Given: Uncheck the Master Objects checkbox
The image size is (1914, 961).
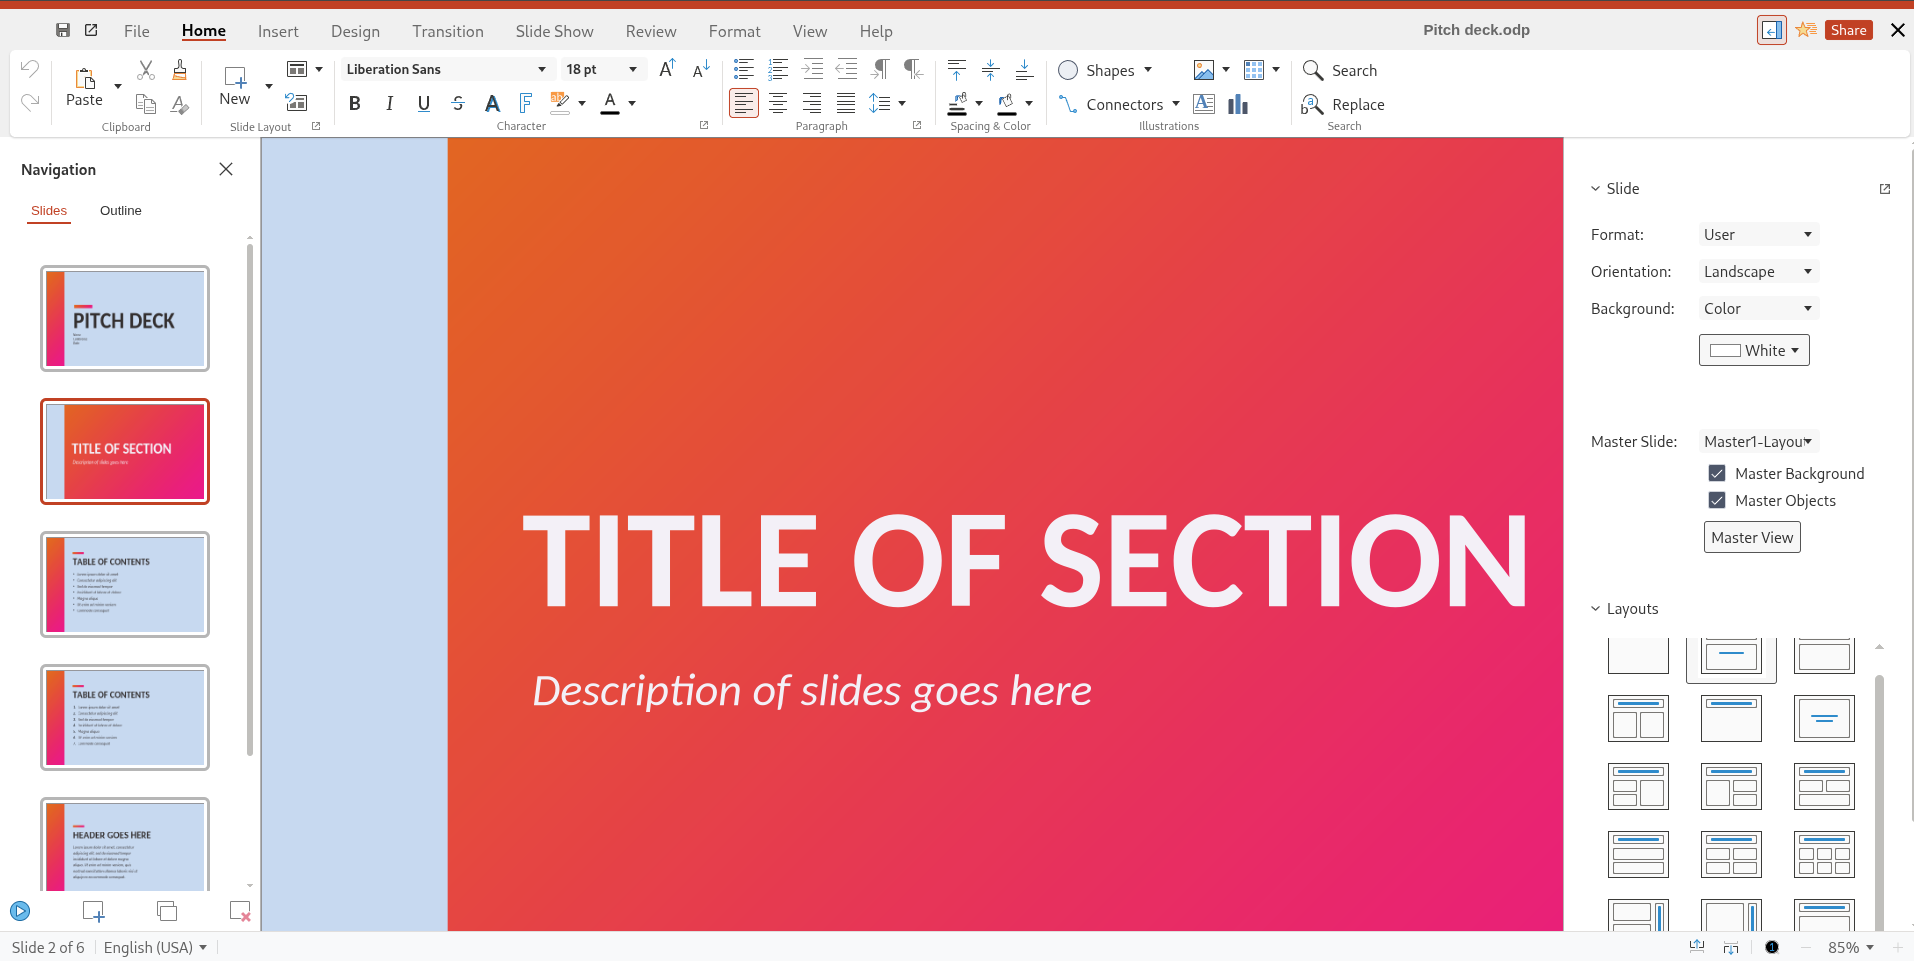Looking at the screenshot, I should [x=1717, y=500].
